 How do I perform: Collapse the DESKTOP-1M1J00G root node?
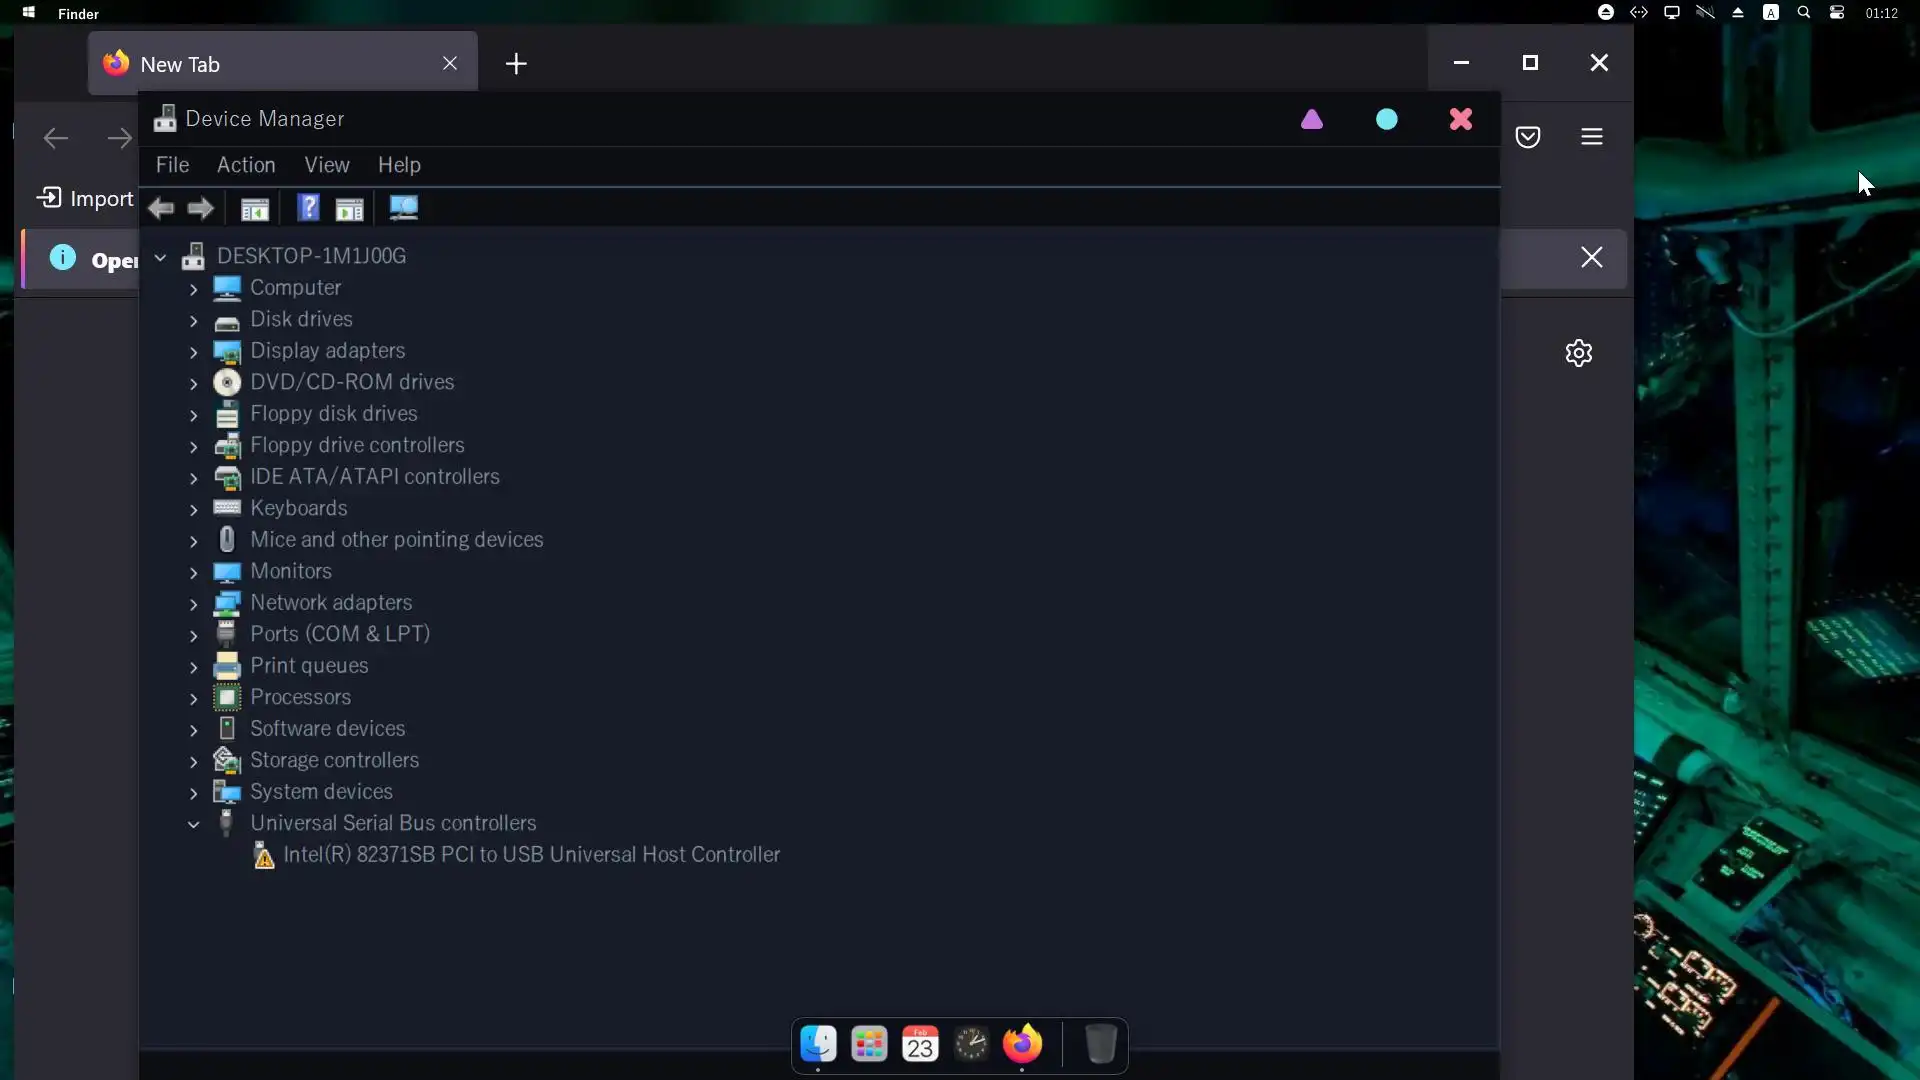[x=160, y=257]
